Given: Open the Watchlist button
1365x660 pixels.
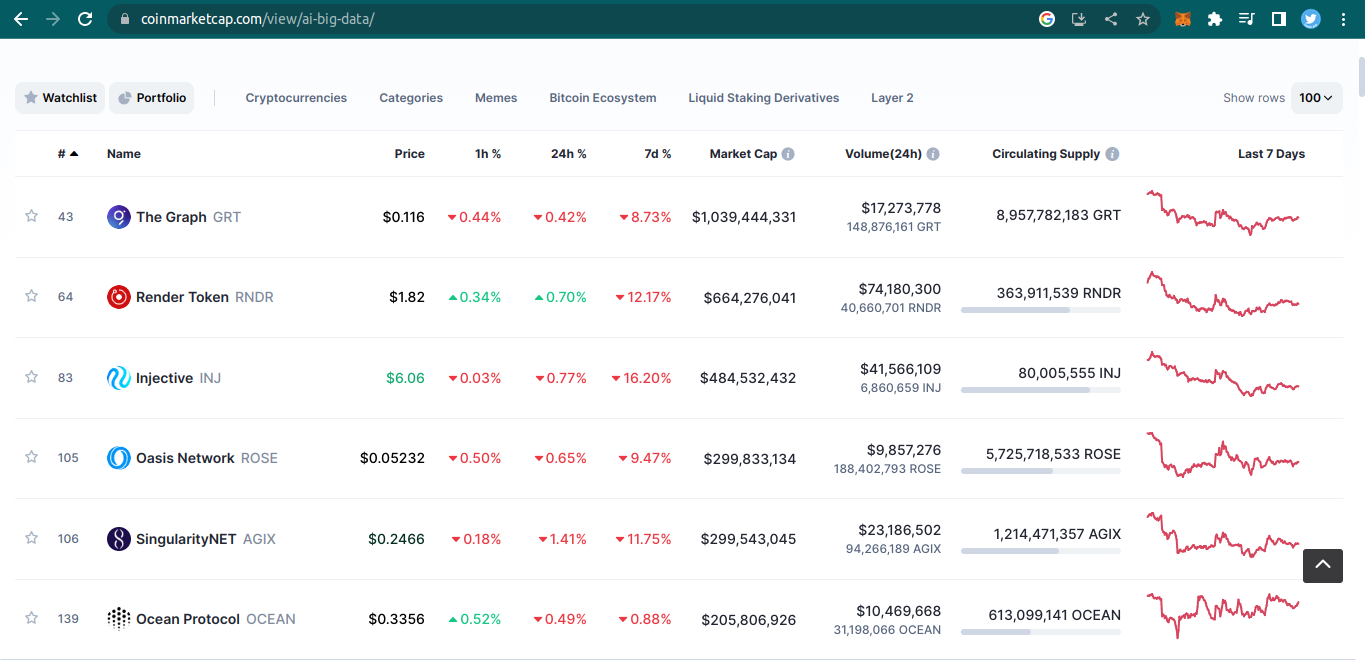Looking at the screenshot, I should click(60, 98).
